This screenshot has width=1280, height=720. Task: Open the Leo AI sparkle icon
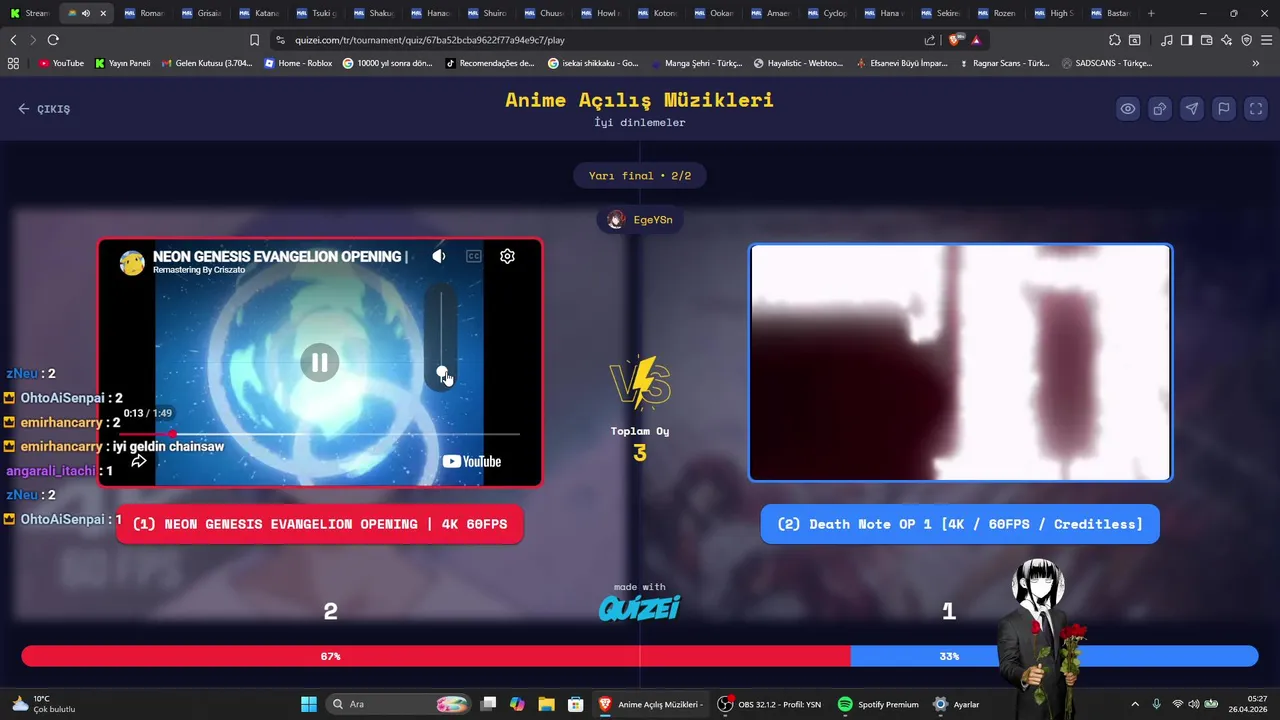click(1226, 40)
